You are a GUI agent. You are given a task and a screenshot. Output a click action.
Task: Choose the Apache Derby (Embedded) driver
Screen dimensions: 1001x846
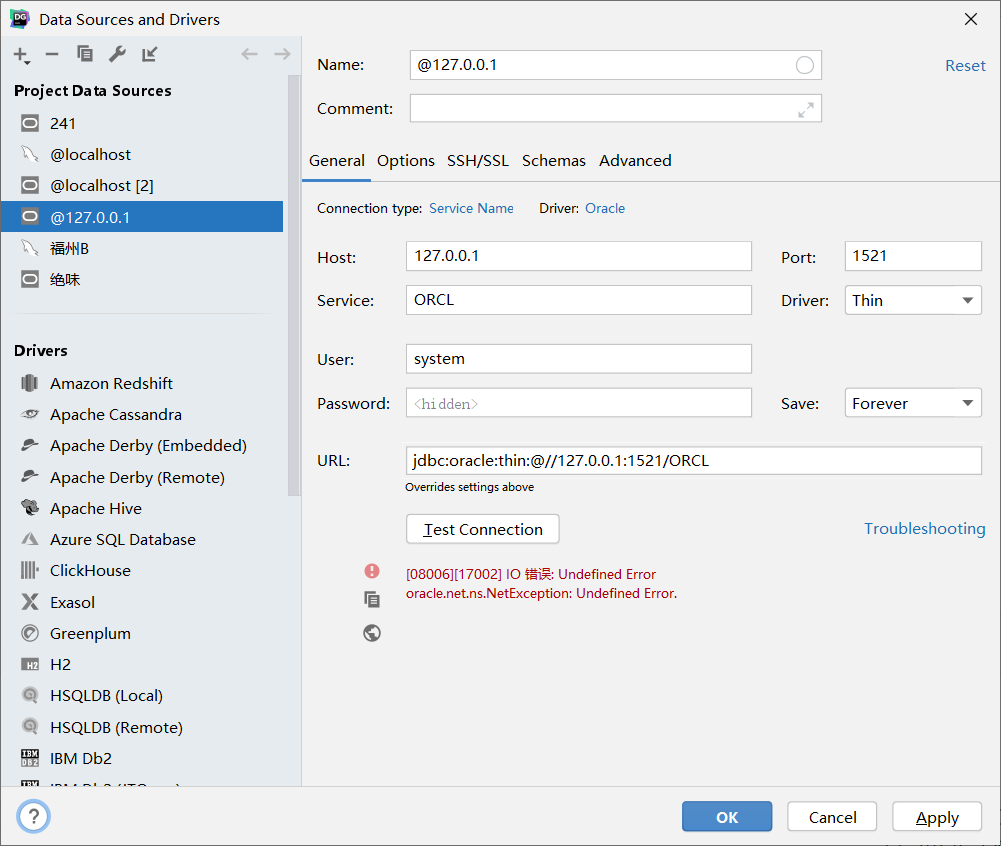(x=142, y=446)
